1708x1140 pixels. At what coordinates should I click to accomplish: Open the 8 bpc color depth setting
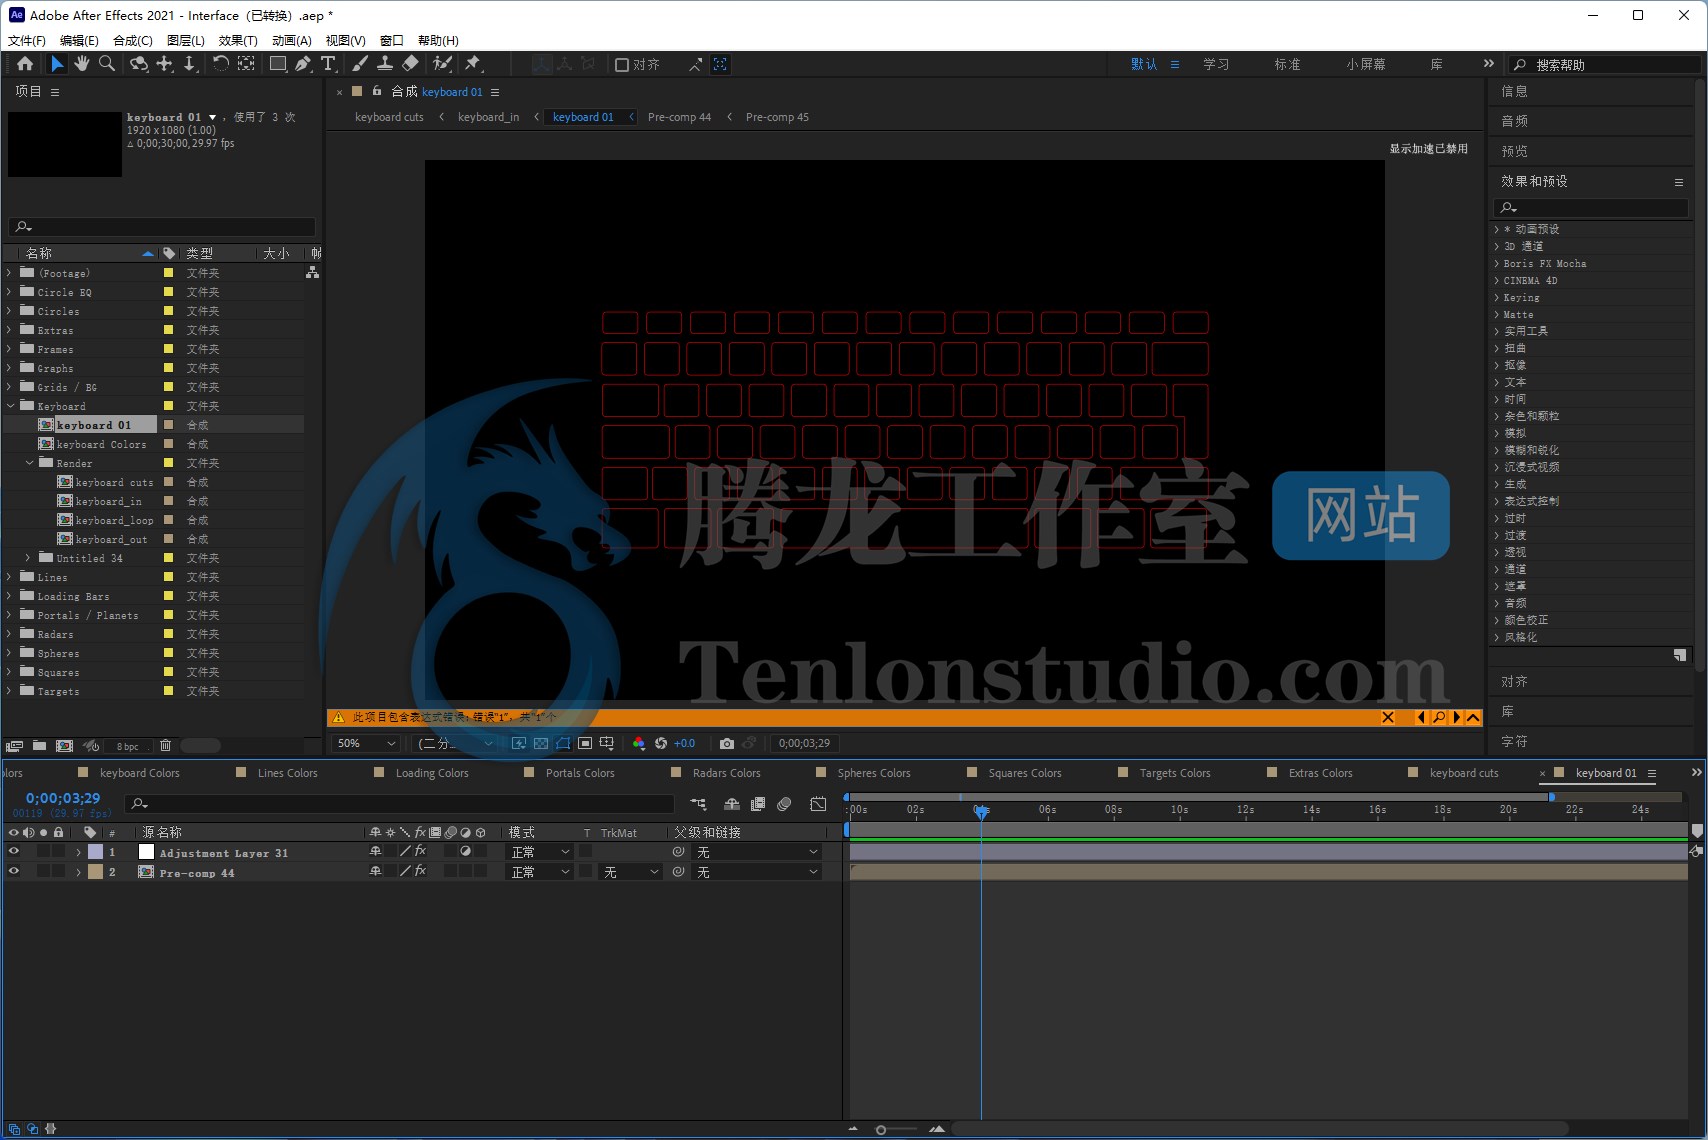tap(128, 746)
